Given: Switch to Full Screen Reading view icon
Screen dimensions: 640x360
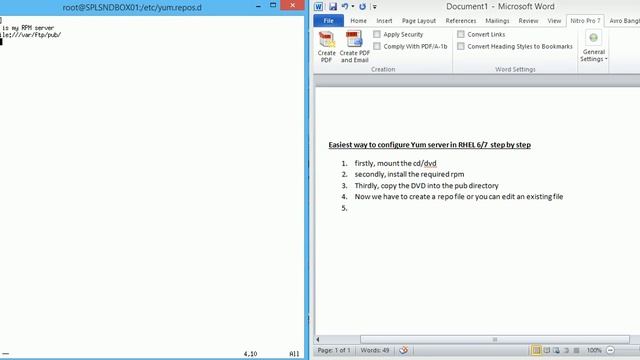Looking at the screenshot, I should 547,350.
